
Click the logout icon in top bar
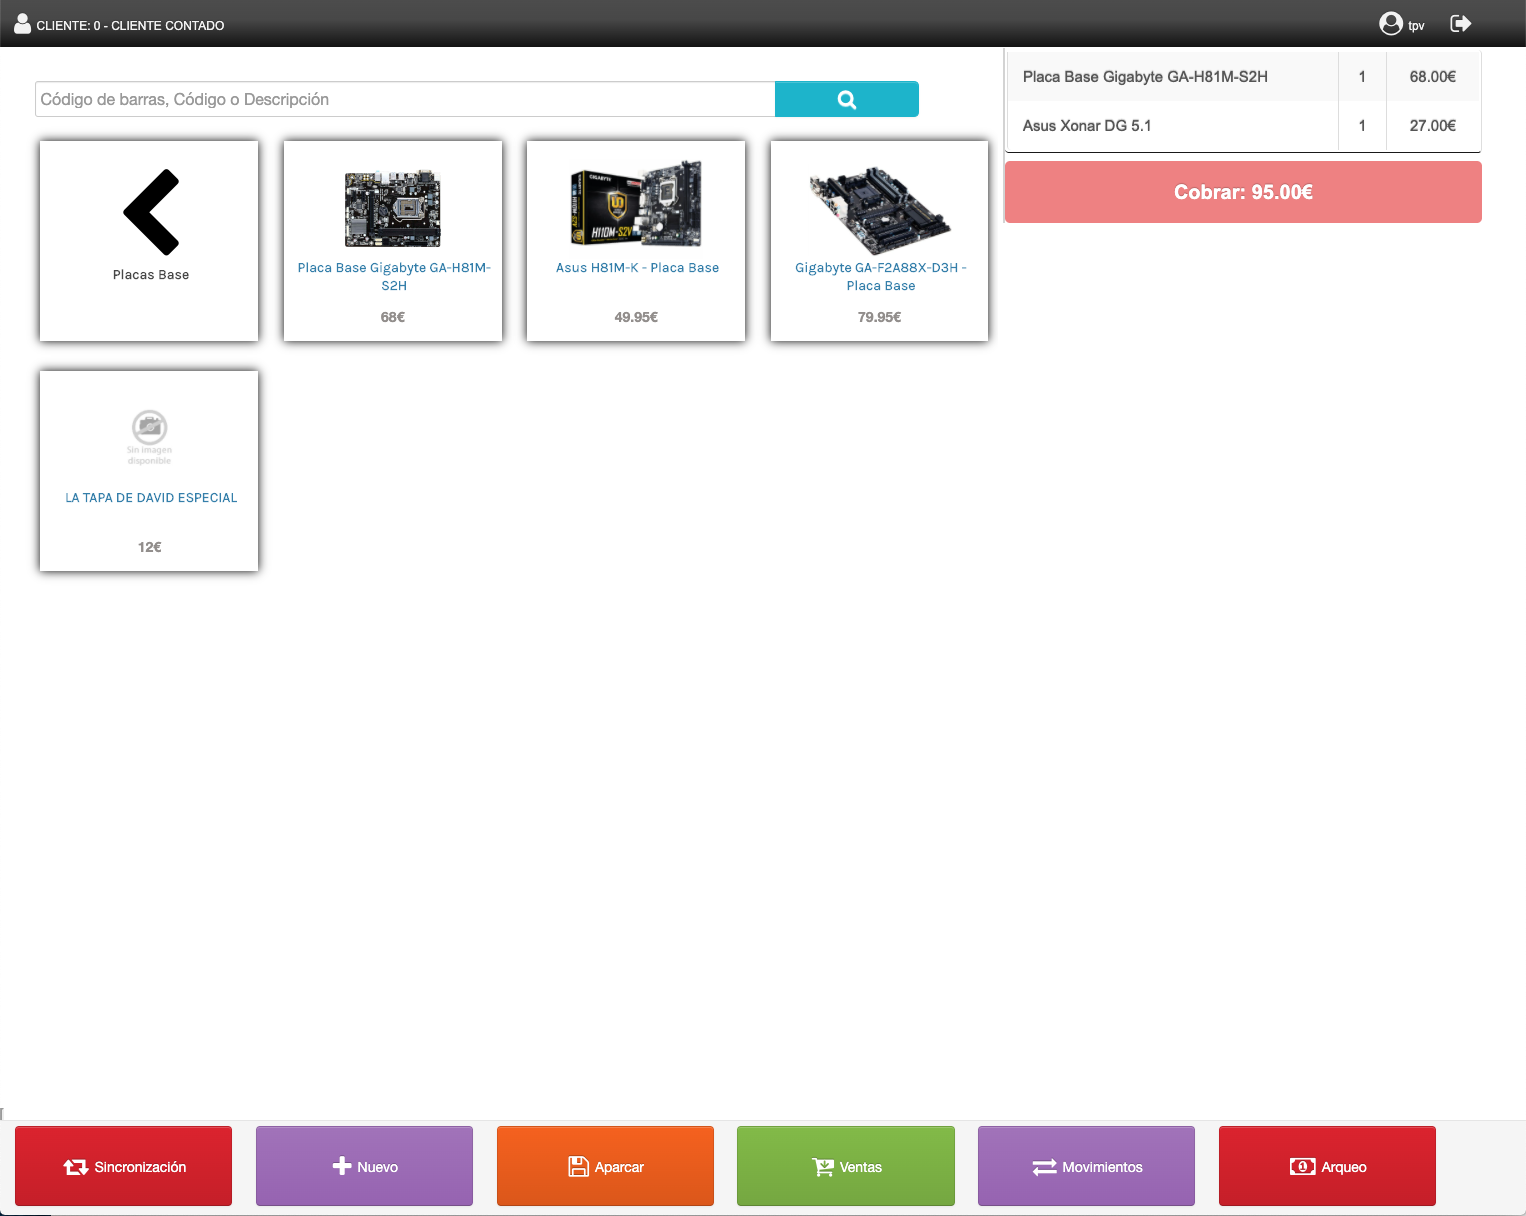pos(1460,23)
